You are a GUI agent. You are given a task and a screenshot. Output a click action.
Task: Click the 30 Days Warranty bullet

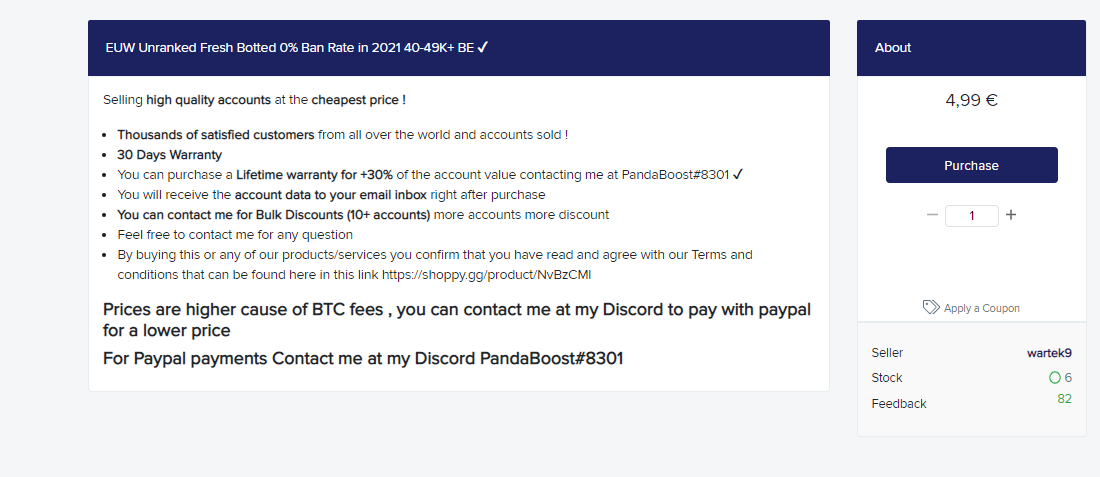pyautogui.click(x=169, y=154)
